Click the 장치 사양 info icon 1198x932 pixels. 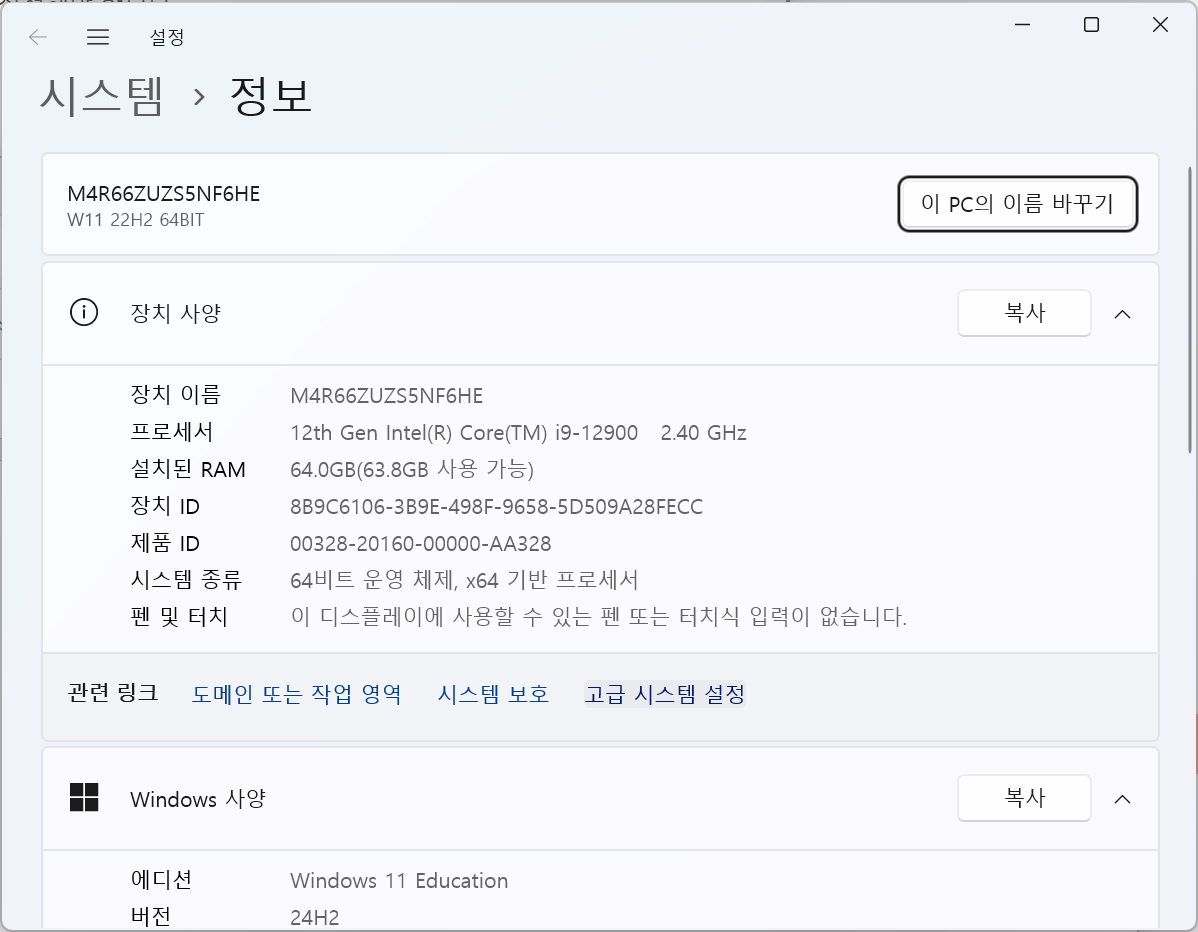click(84, 312)
